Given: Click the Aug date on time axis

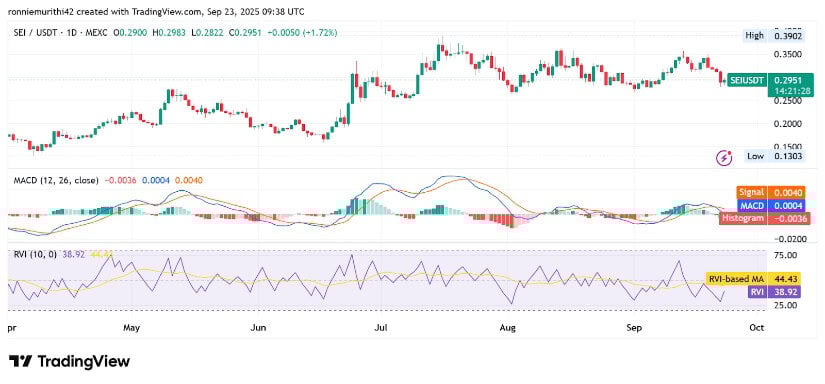Looking at the screenshot, I should (x=508, y=328).
